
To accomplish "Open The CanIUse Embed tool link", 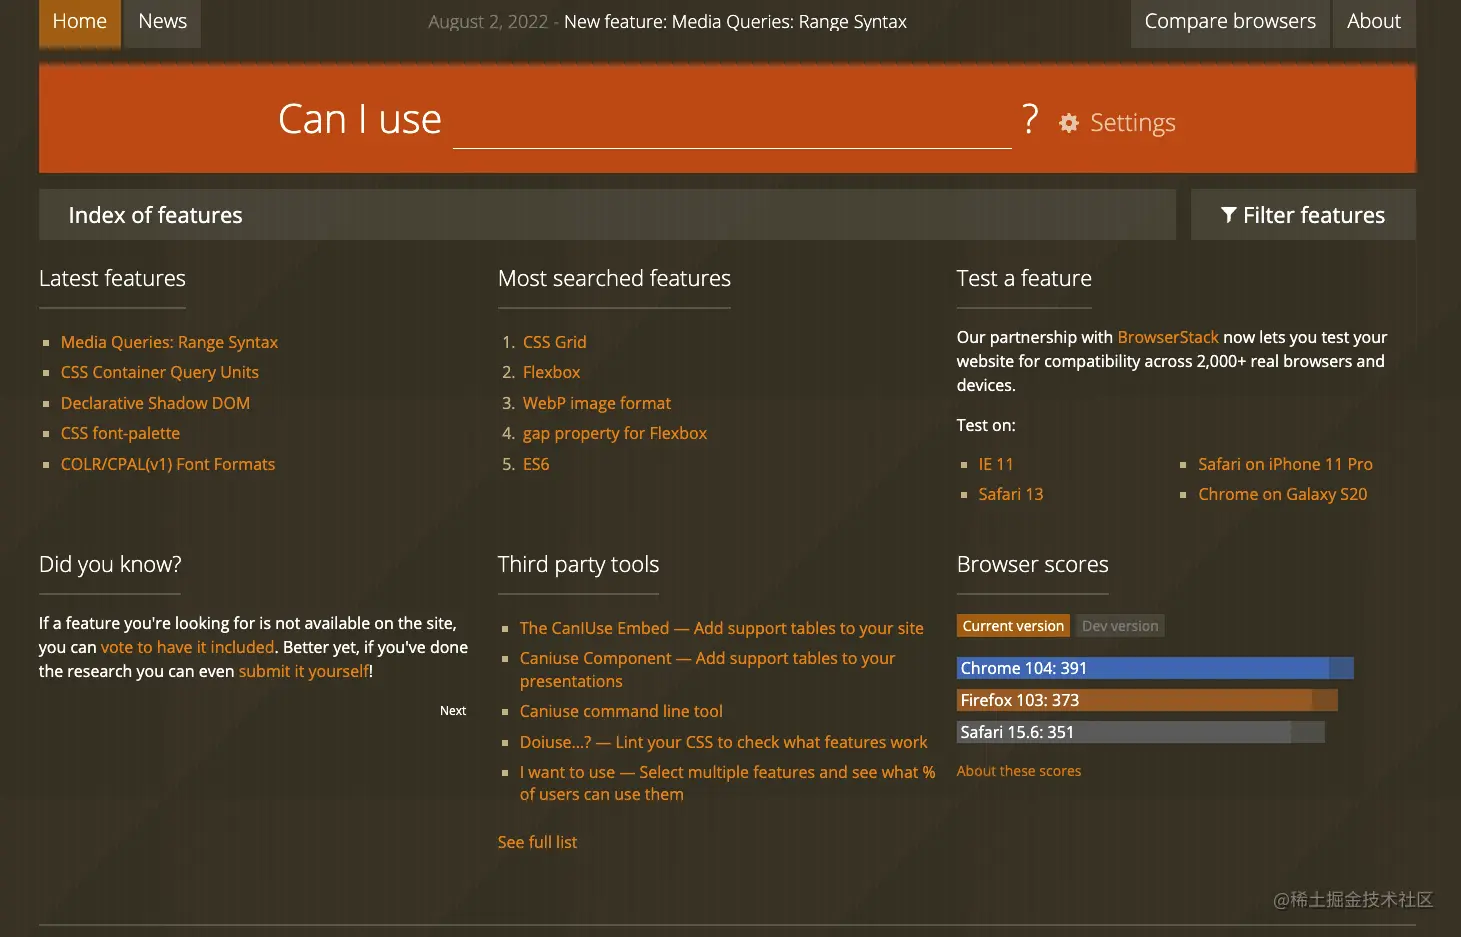I will 722,628.
